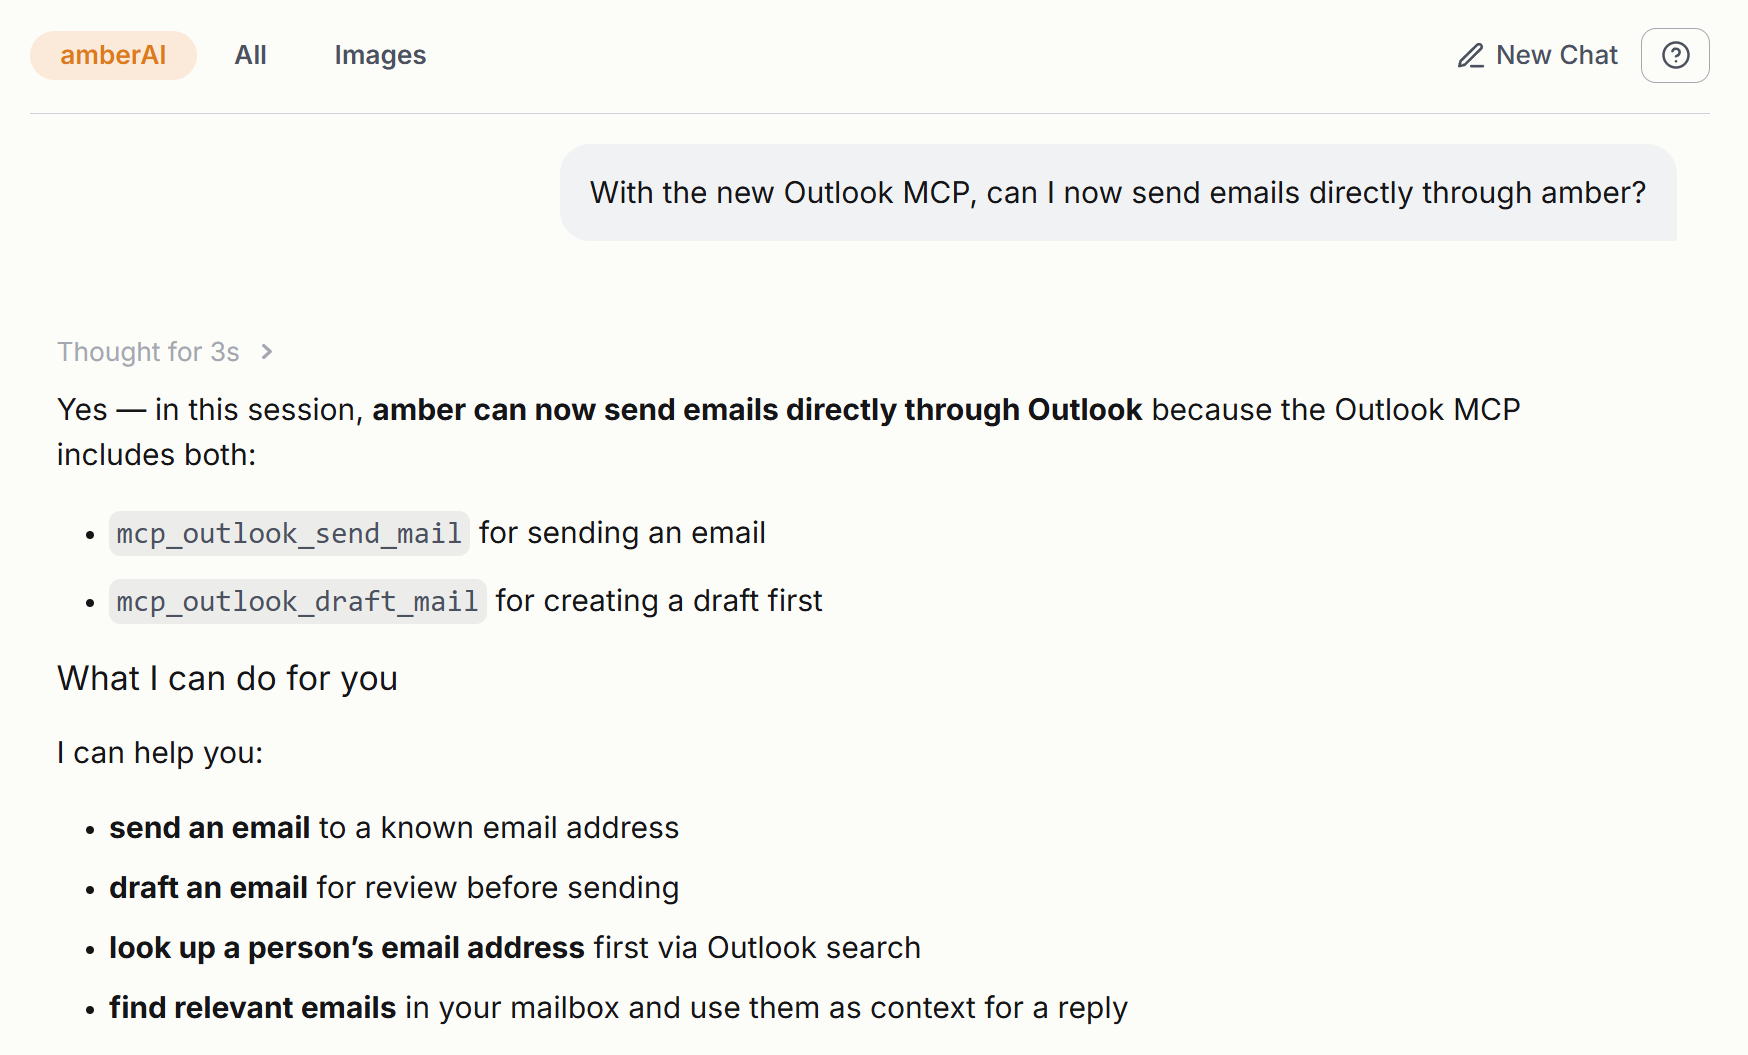The height and width of the screenshot is (1055, 1748).
Task: Expand the chevron next to Thought for 3s
Action: pyautogui.click(x=267, y=352)
